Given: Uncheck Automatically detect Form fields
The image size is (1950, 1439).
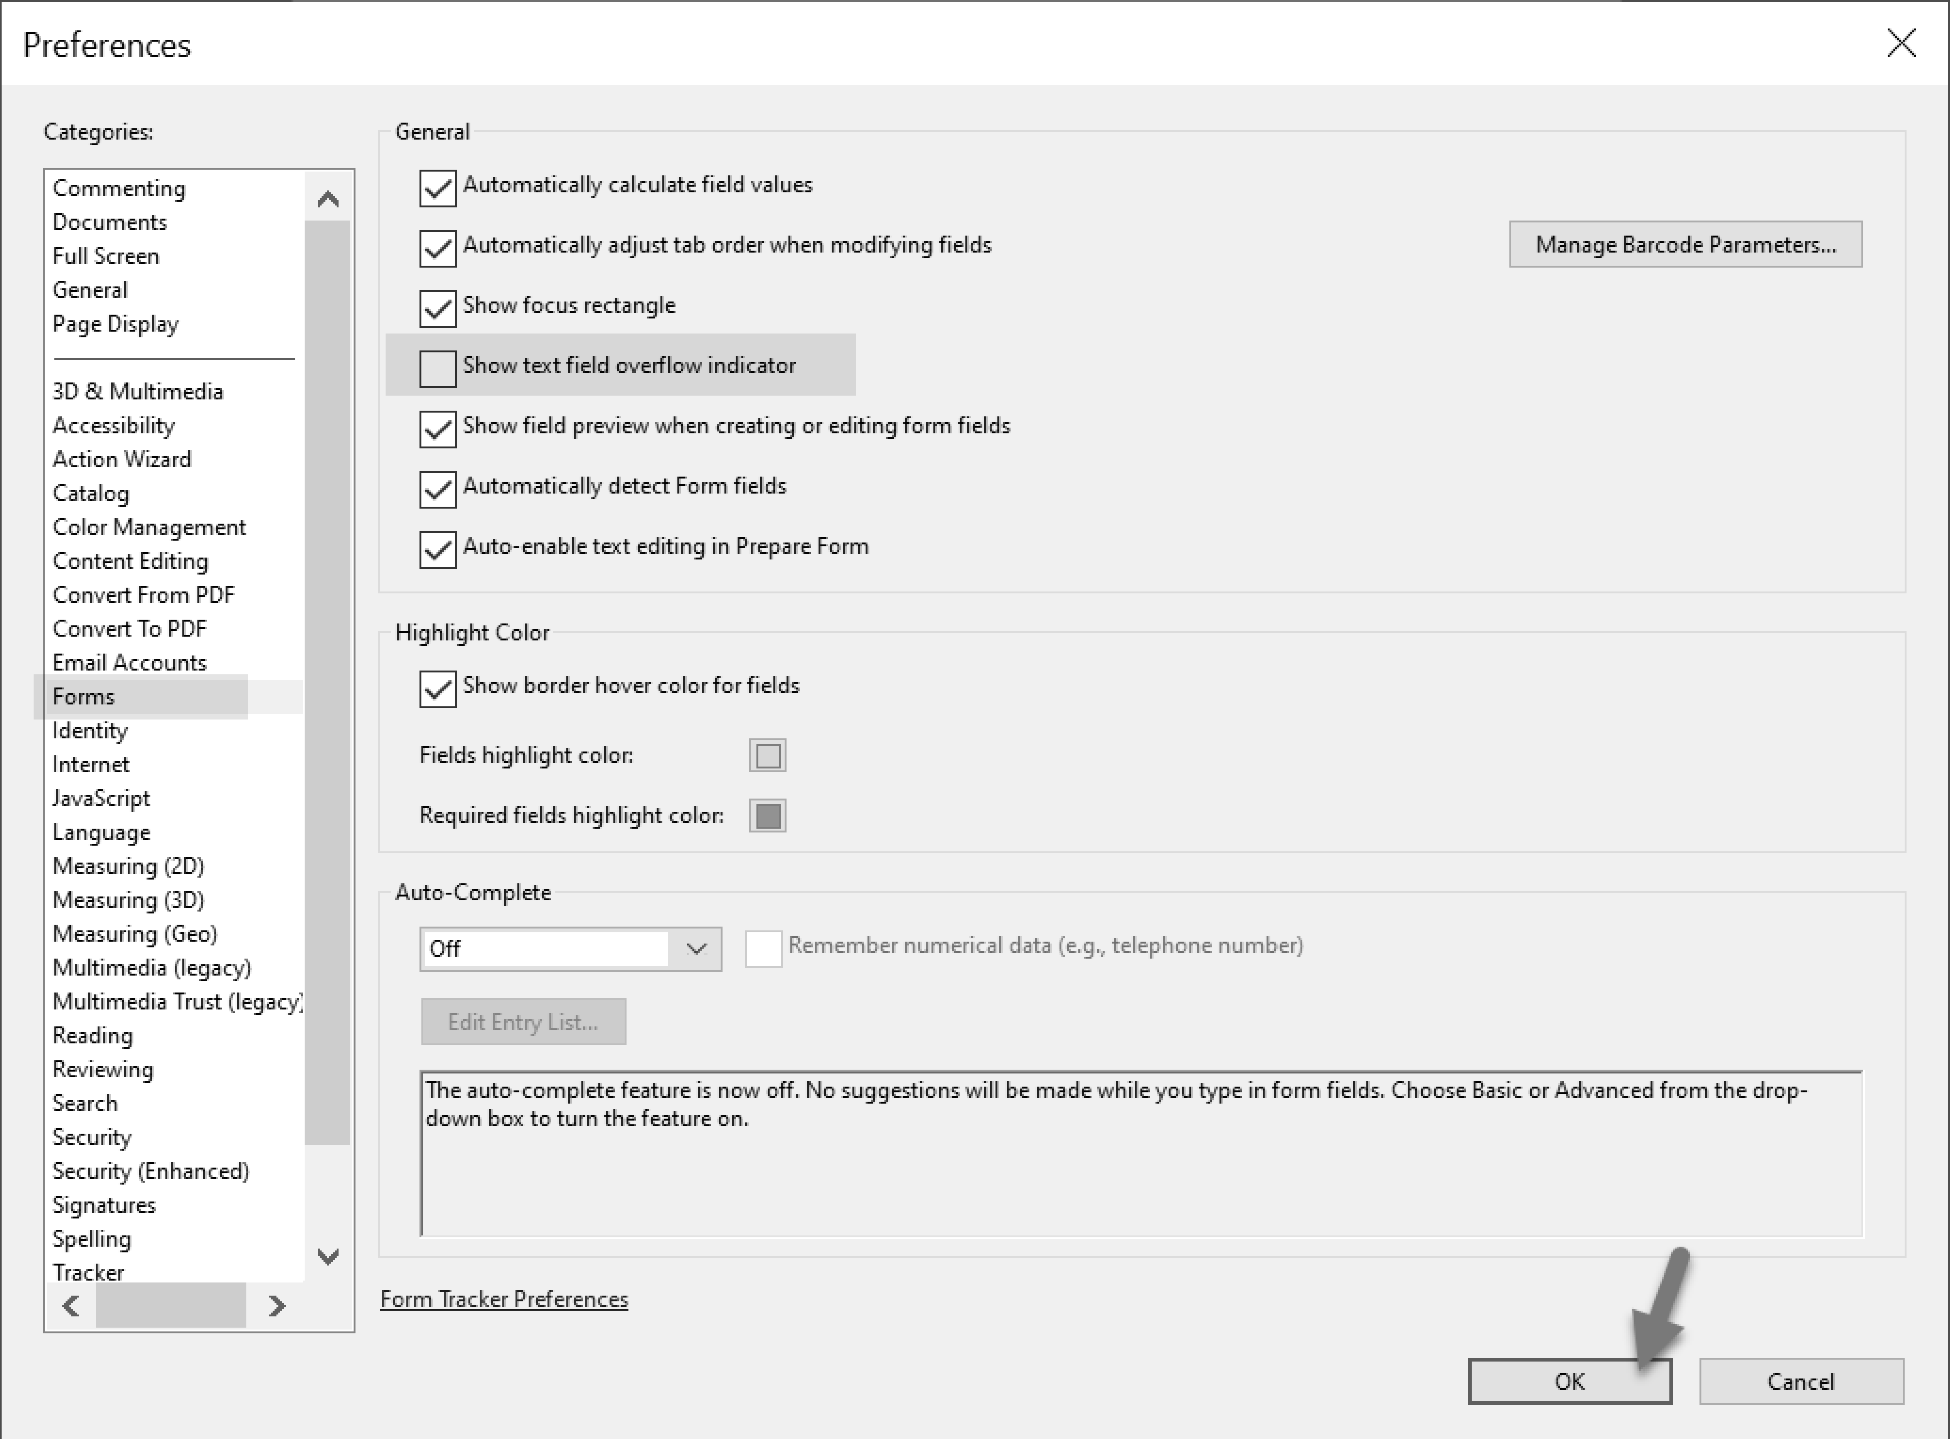Looking at the screenshot, I should pyautogui.click(x=438, y=488).
